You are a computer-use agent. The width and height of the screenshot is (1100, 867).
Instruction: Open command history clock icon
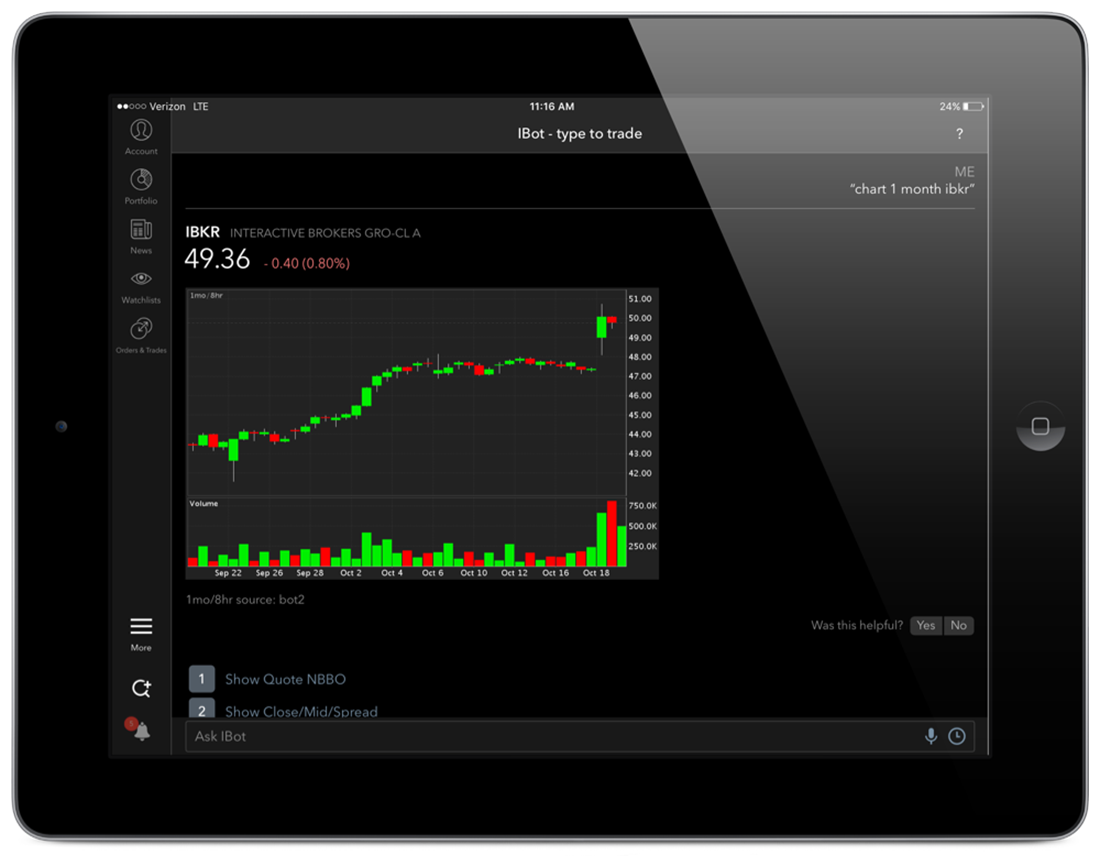point(957,736)
